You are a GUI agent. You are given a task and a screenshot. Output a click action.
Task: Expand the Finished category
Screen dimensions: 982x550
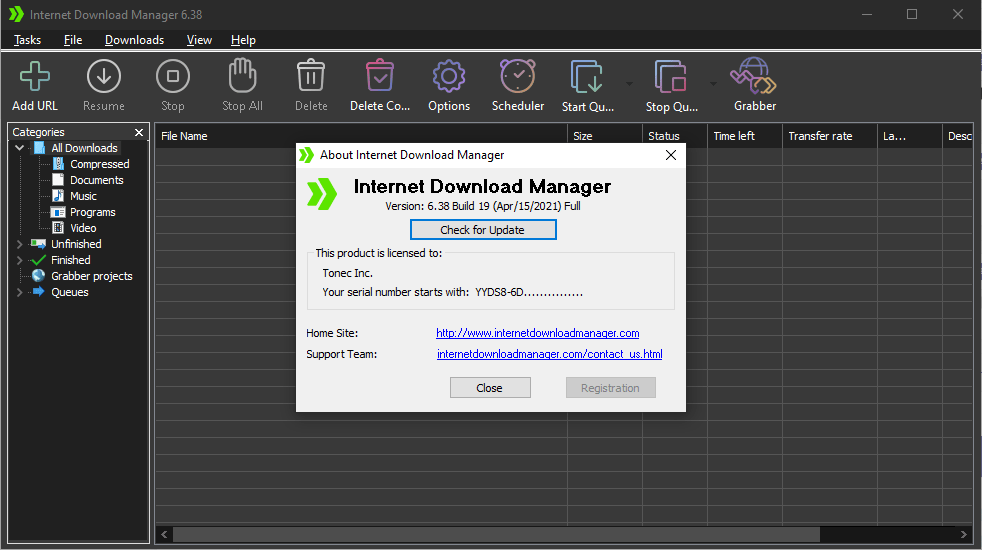(19, 260)
